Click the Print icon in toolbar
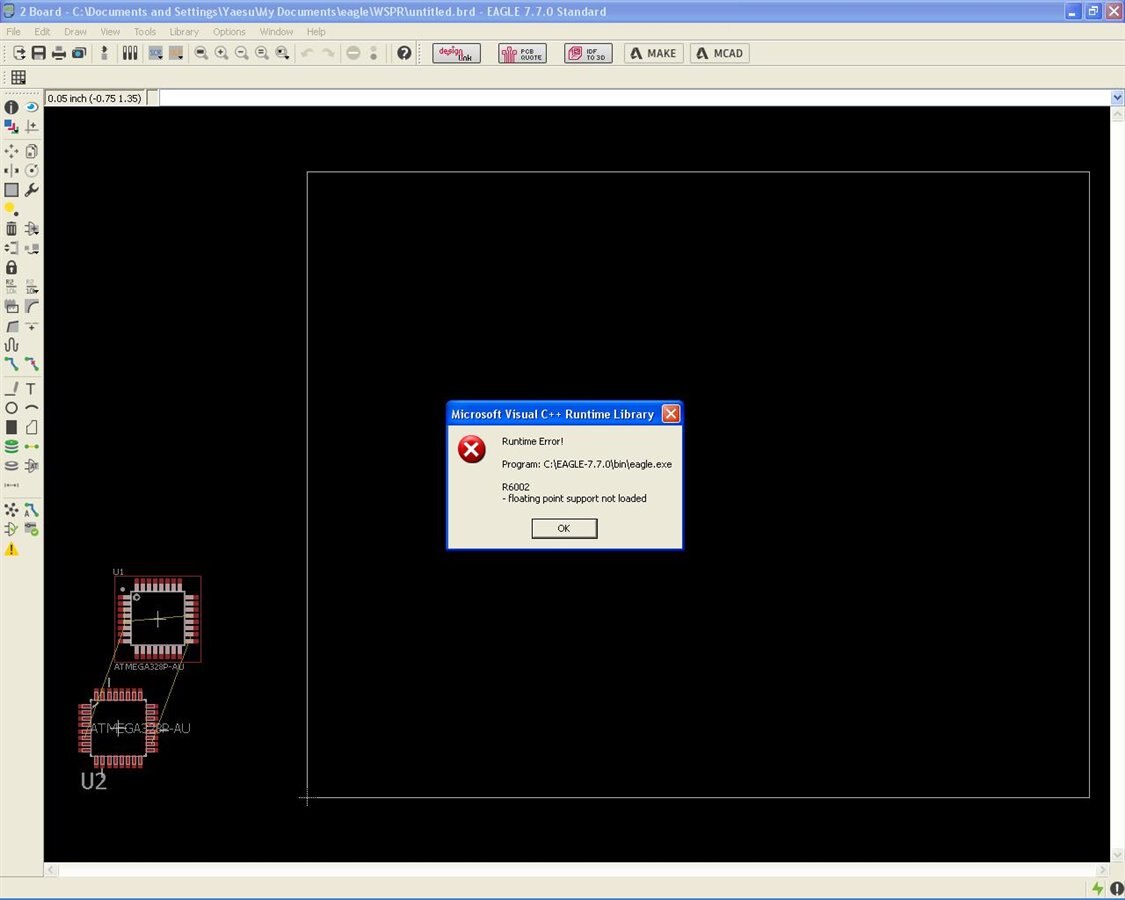Screen dimensions: 1125x900 (59, 53)
